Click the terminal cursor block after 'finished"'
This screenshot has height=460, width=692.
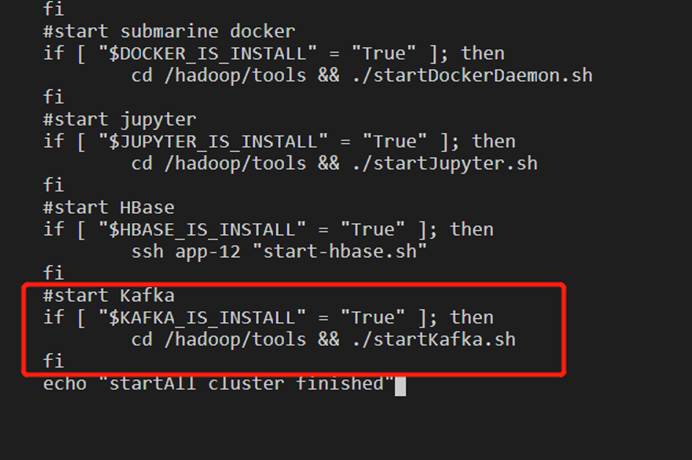pyautogui.click(x=400, y=386)
